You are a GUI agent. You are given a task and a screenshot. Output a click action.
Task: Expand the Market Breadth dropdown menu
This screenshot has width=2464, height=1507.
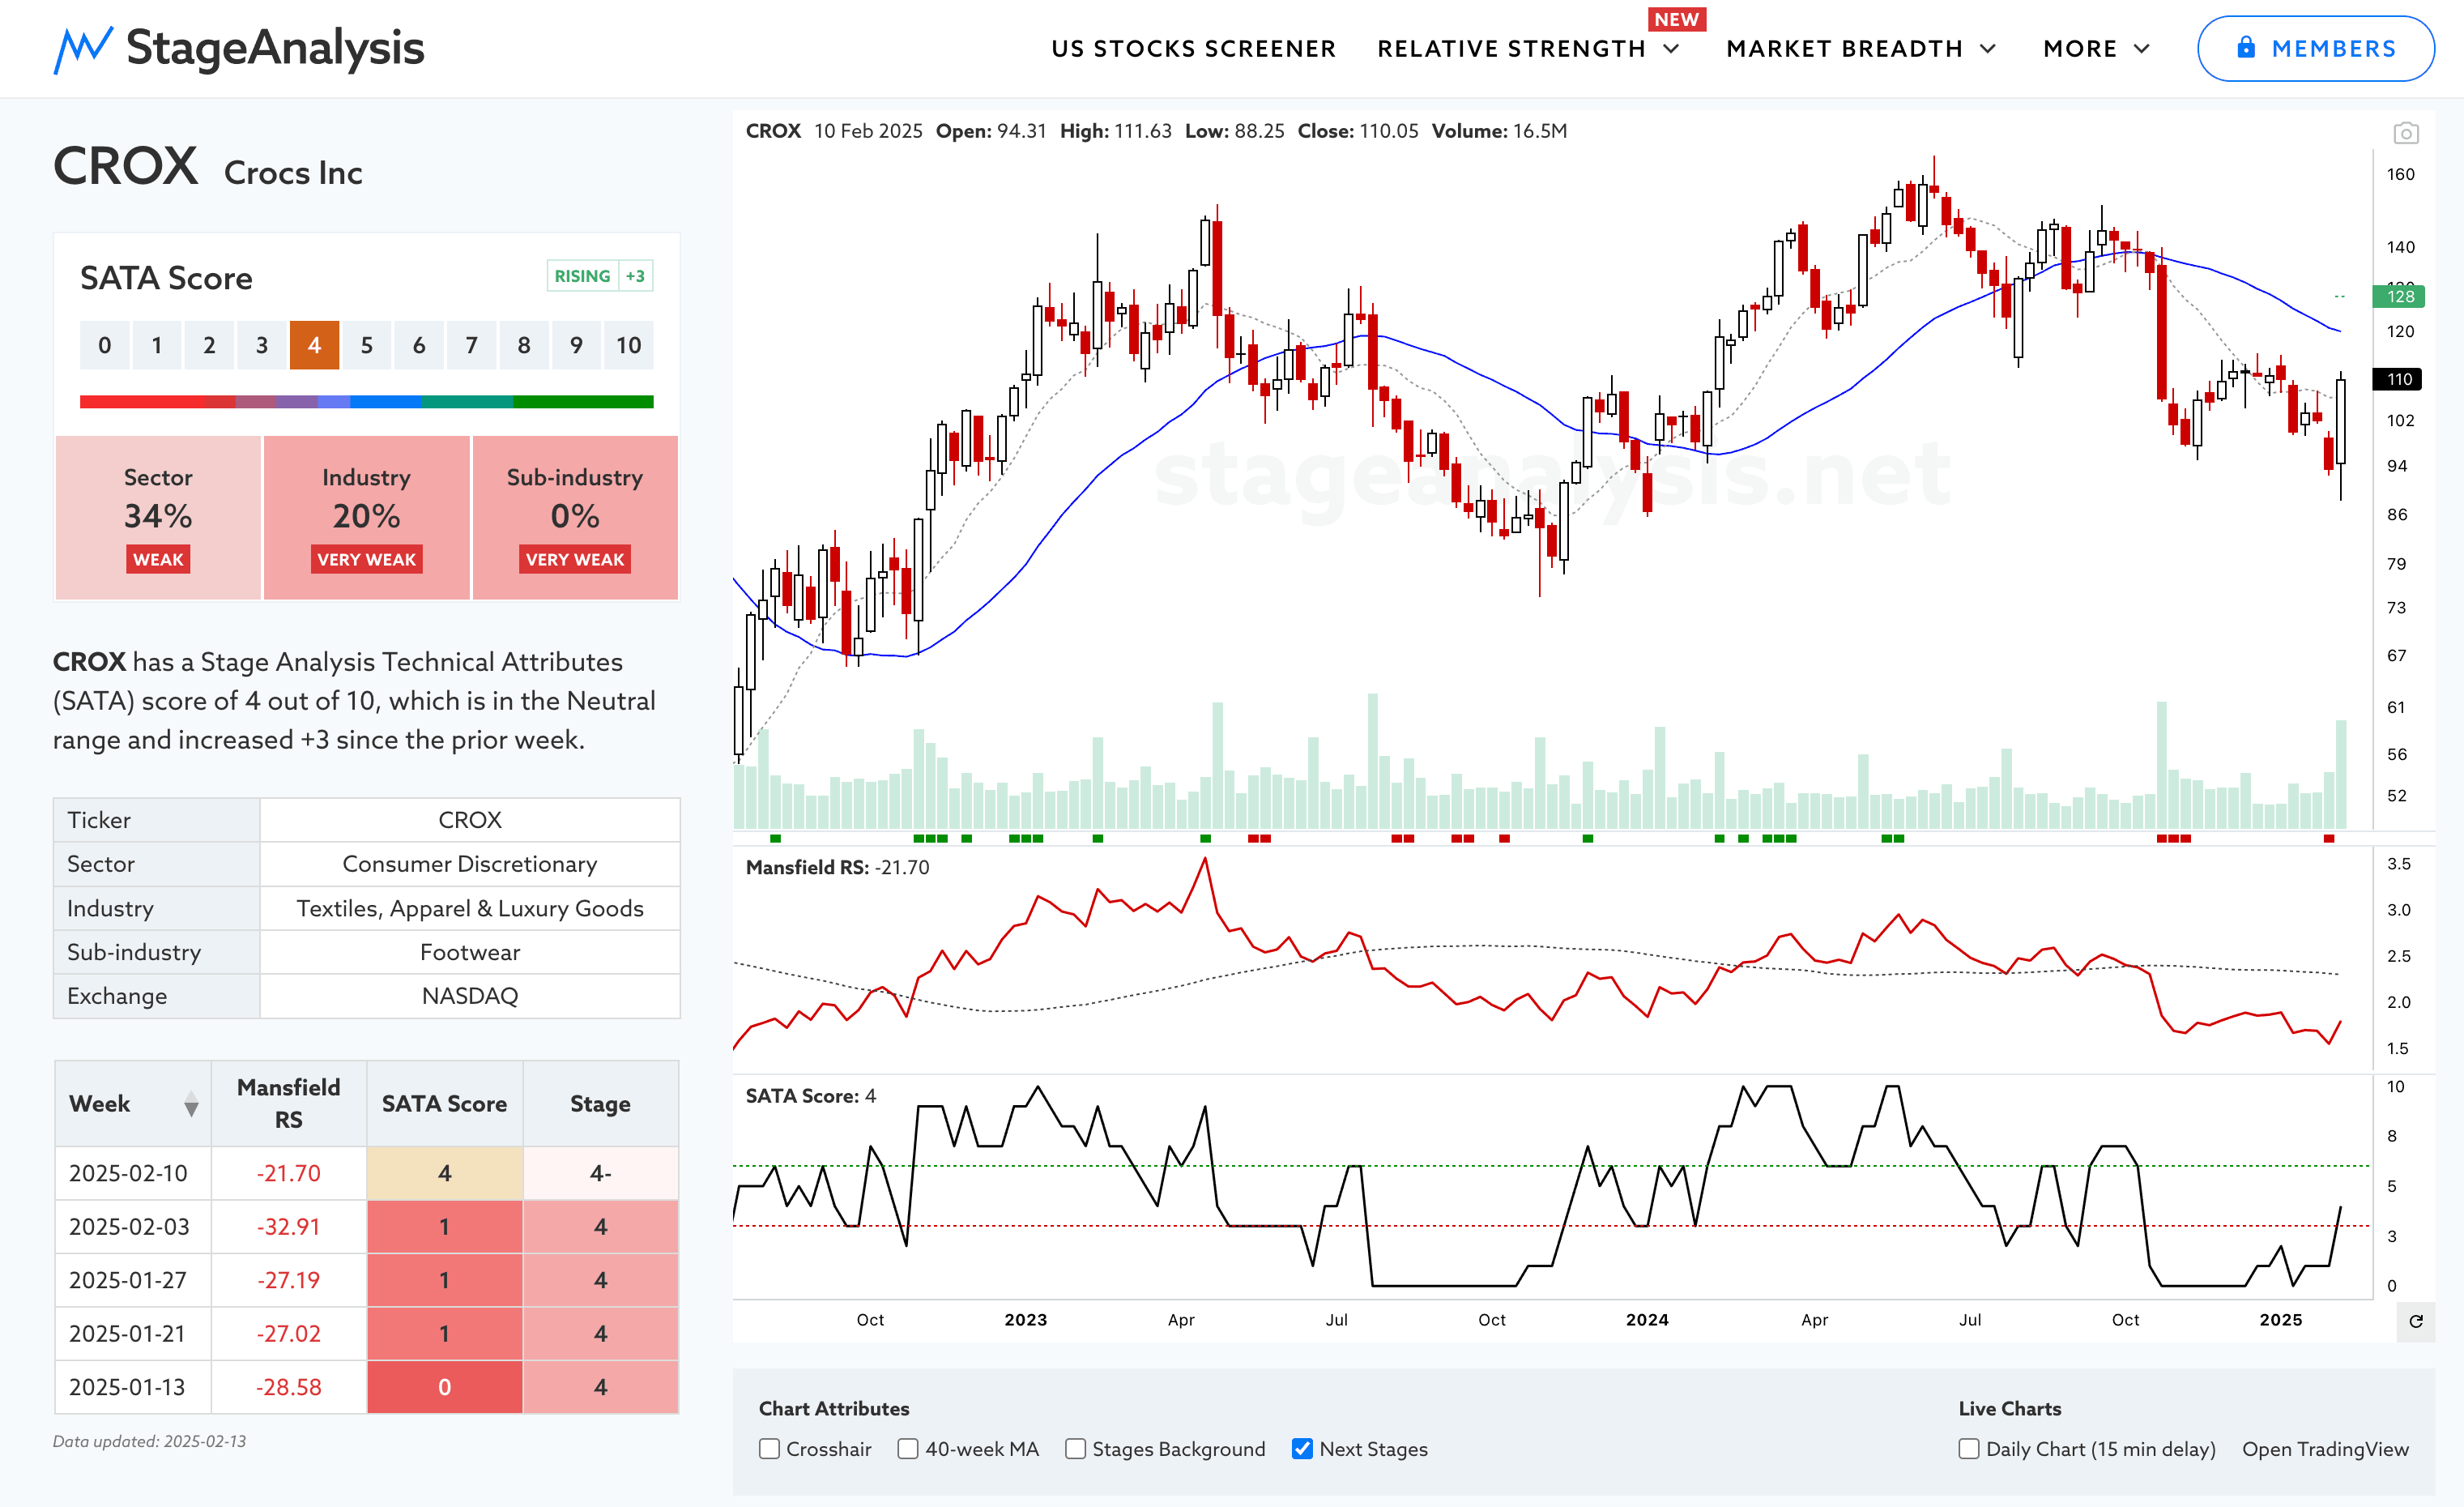pyautogui.click(x=1861, y=49)
